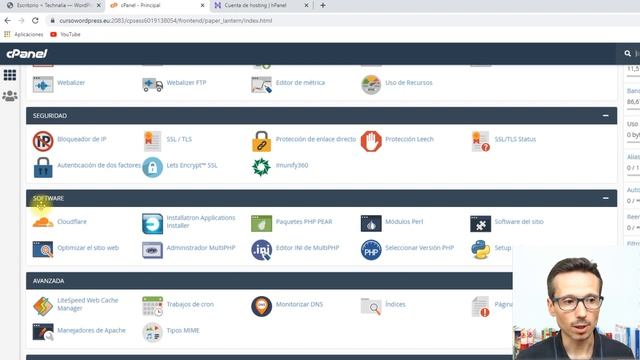Click the Protección Leech link text
Image resolution: width=640 pixels, height=360 pixels.
409,139
